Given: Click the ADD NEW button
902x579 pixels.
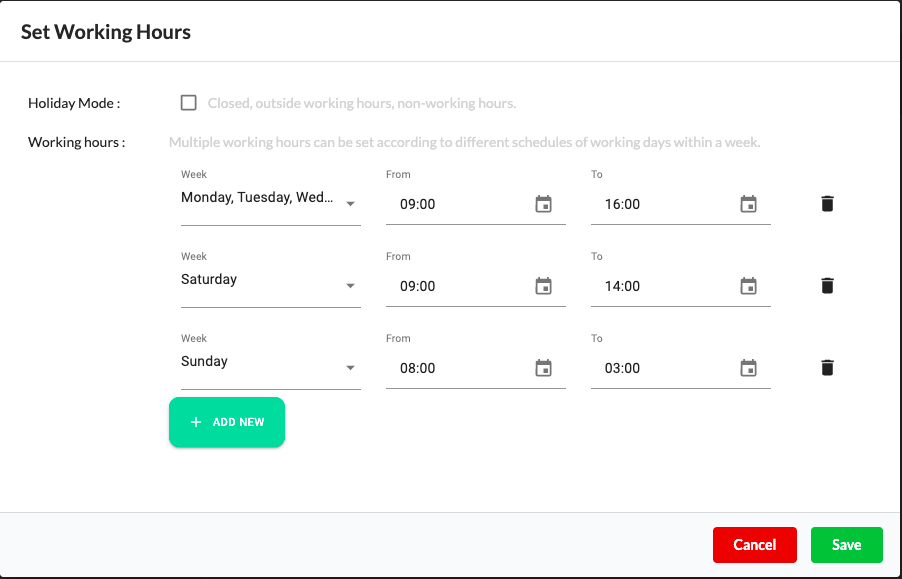Looking at the screenshot, I should pos(227,422).
